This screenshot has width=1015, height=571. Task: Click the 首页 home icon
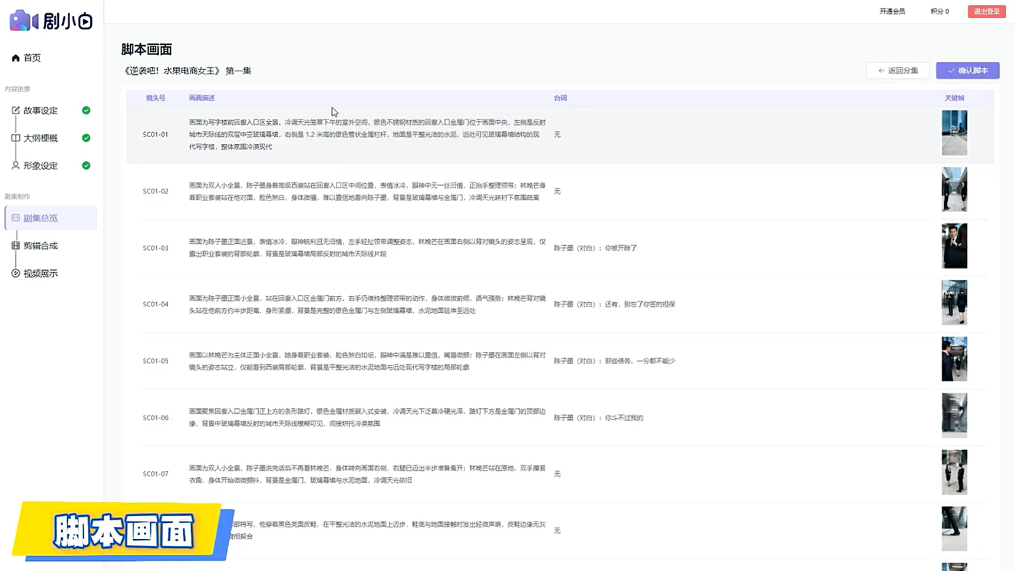tap(15, 58)
